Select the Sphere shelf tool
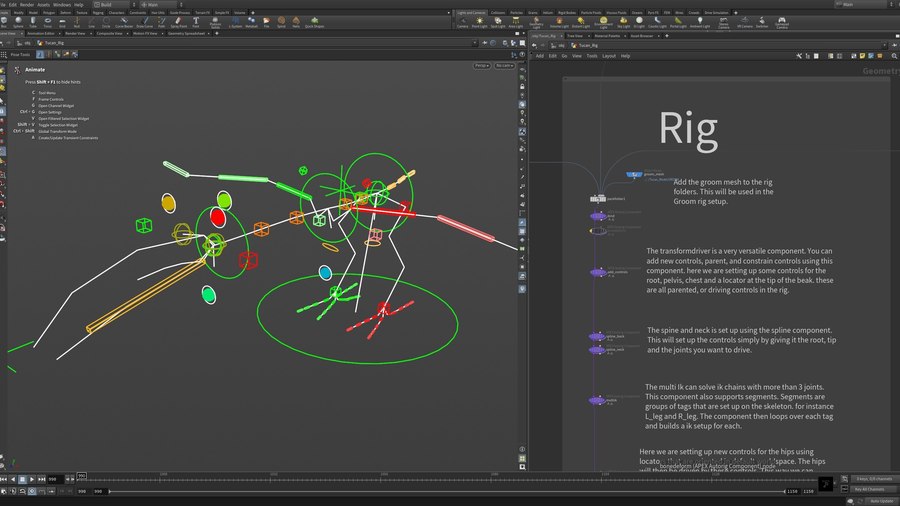 [x=18, y=22]
